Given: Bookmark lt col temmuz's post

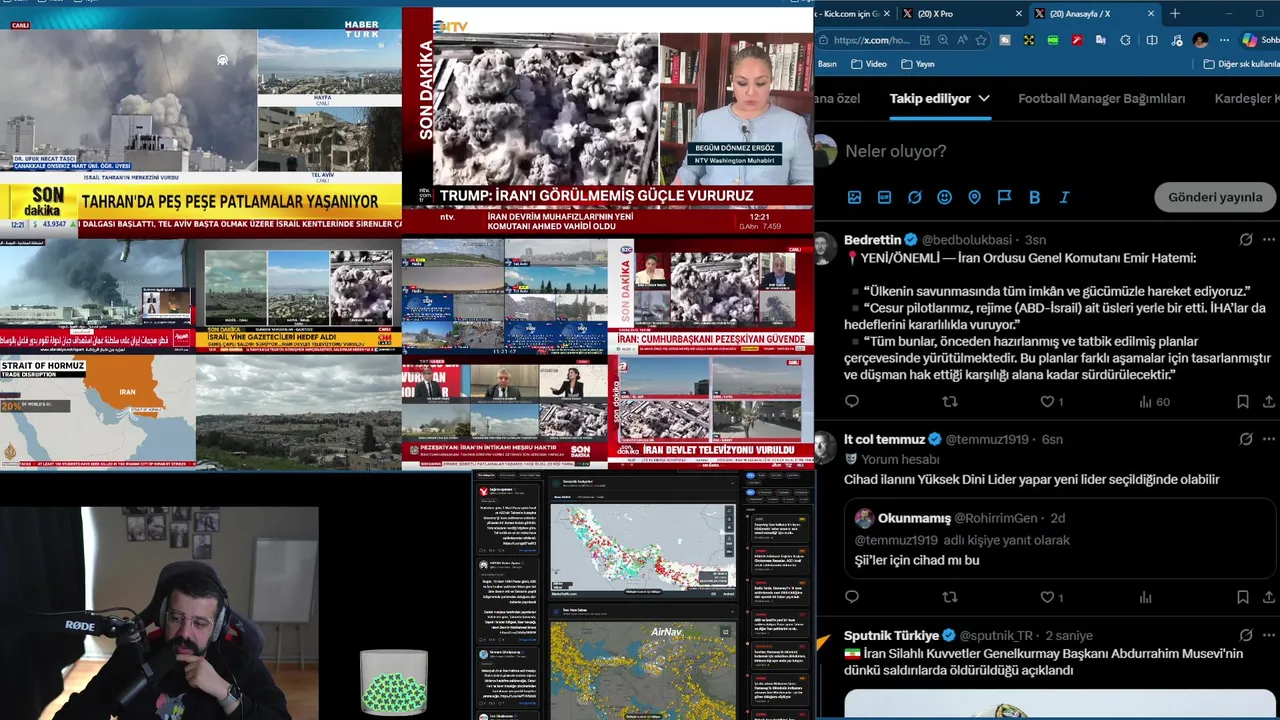Looking at the screenshot, I should click(x=1243, y=597).
